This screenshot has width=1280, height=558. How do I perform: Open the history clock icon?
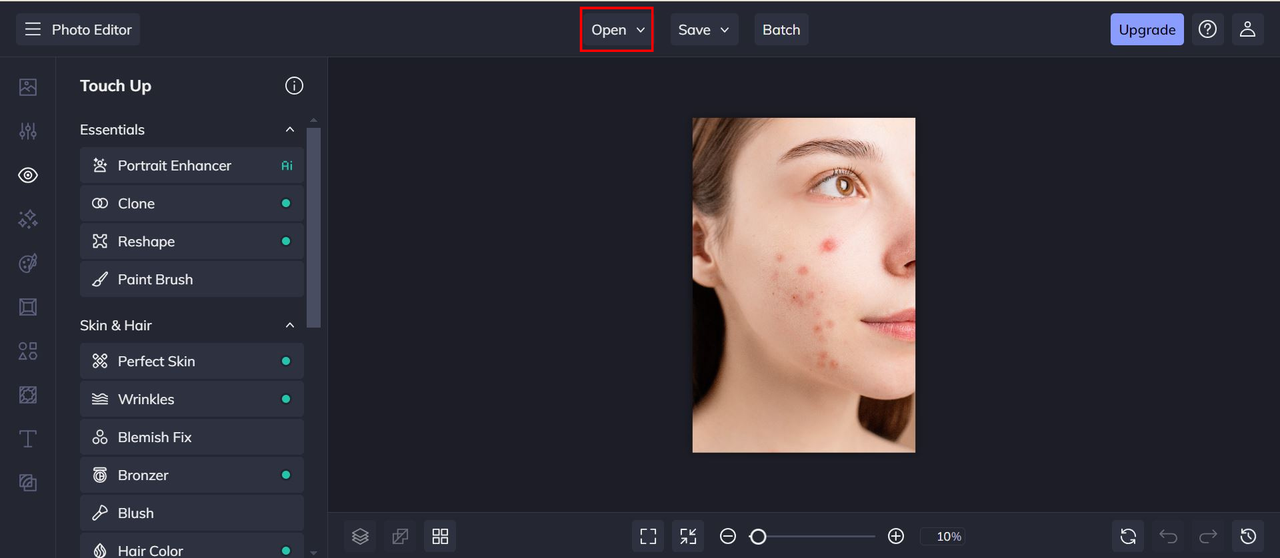(x=1248, y=536)
